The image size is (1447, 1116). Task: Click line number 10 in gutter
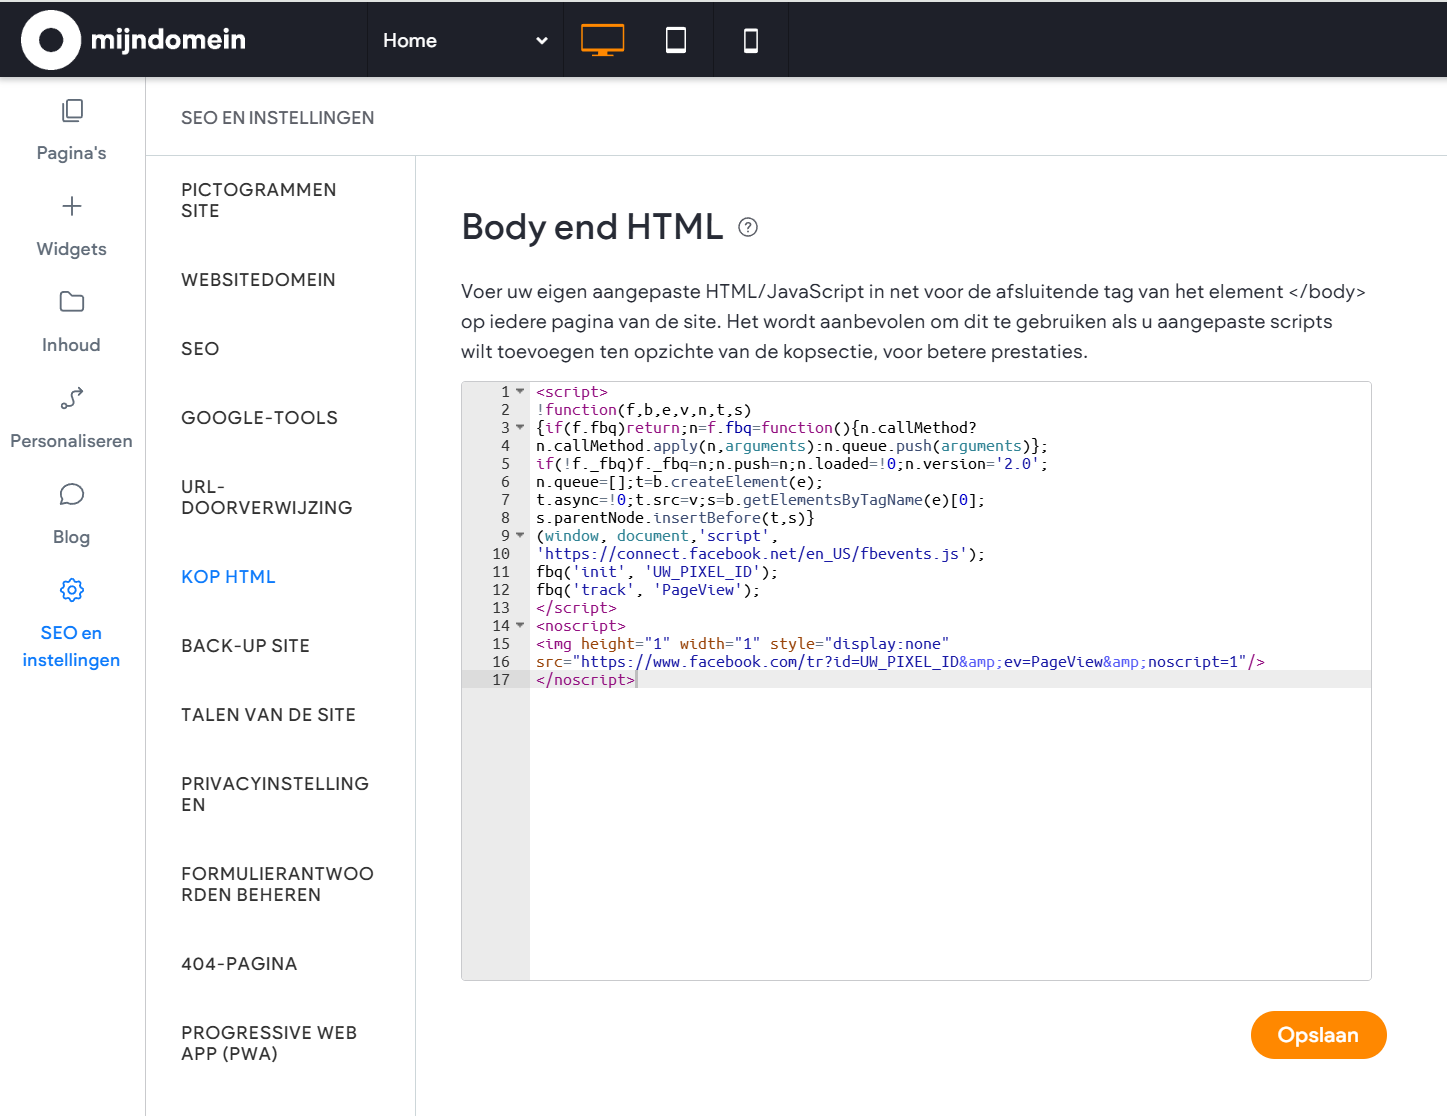(501, 554)
